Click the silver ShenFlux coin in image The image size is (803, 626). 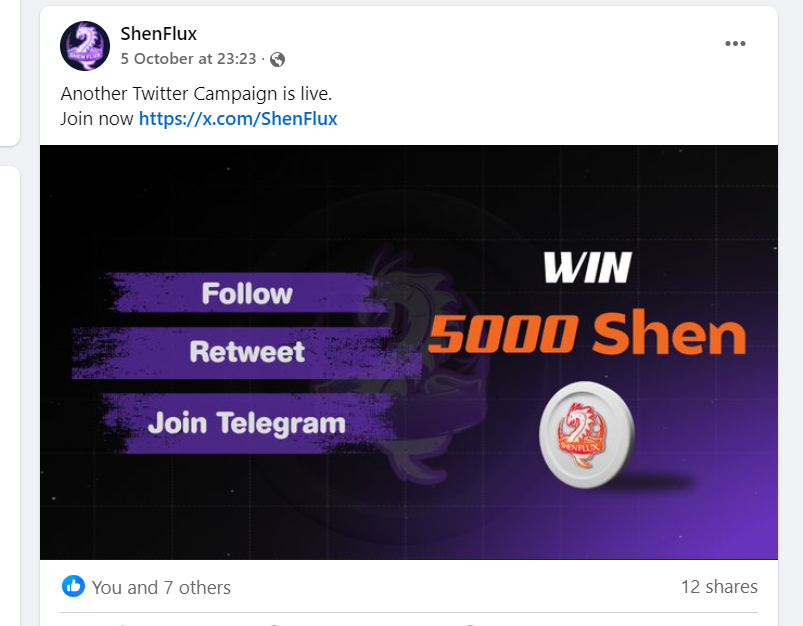click(586, 435)
